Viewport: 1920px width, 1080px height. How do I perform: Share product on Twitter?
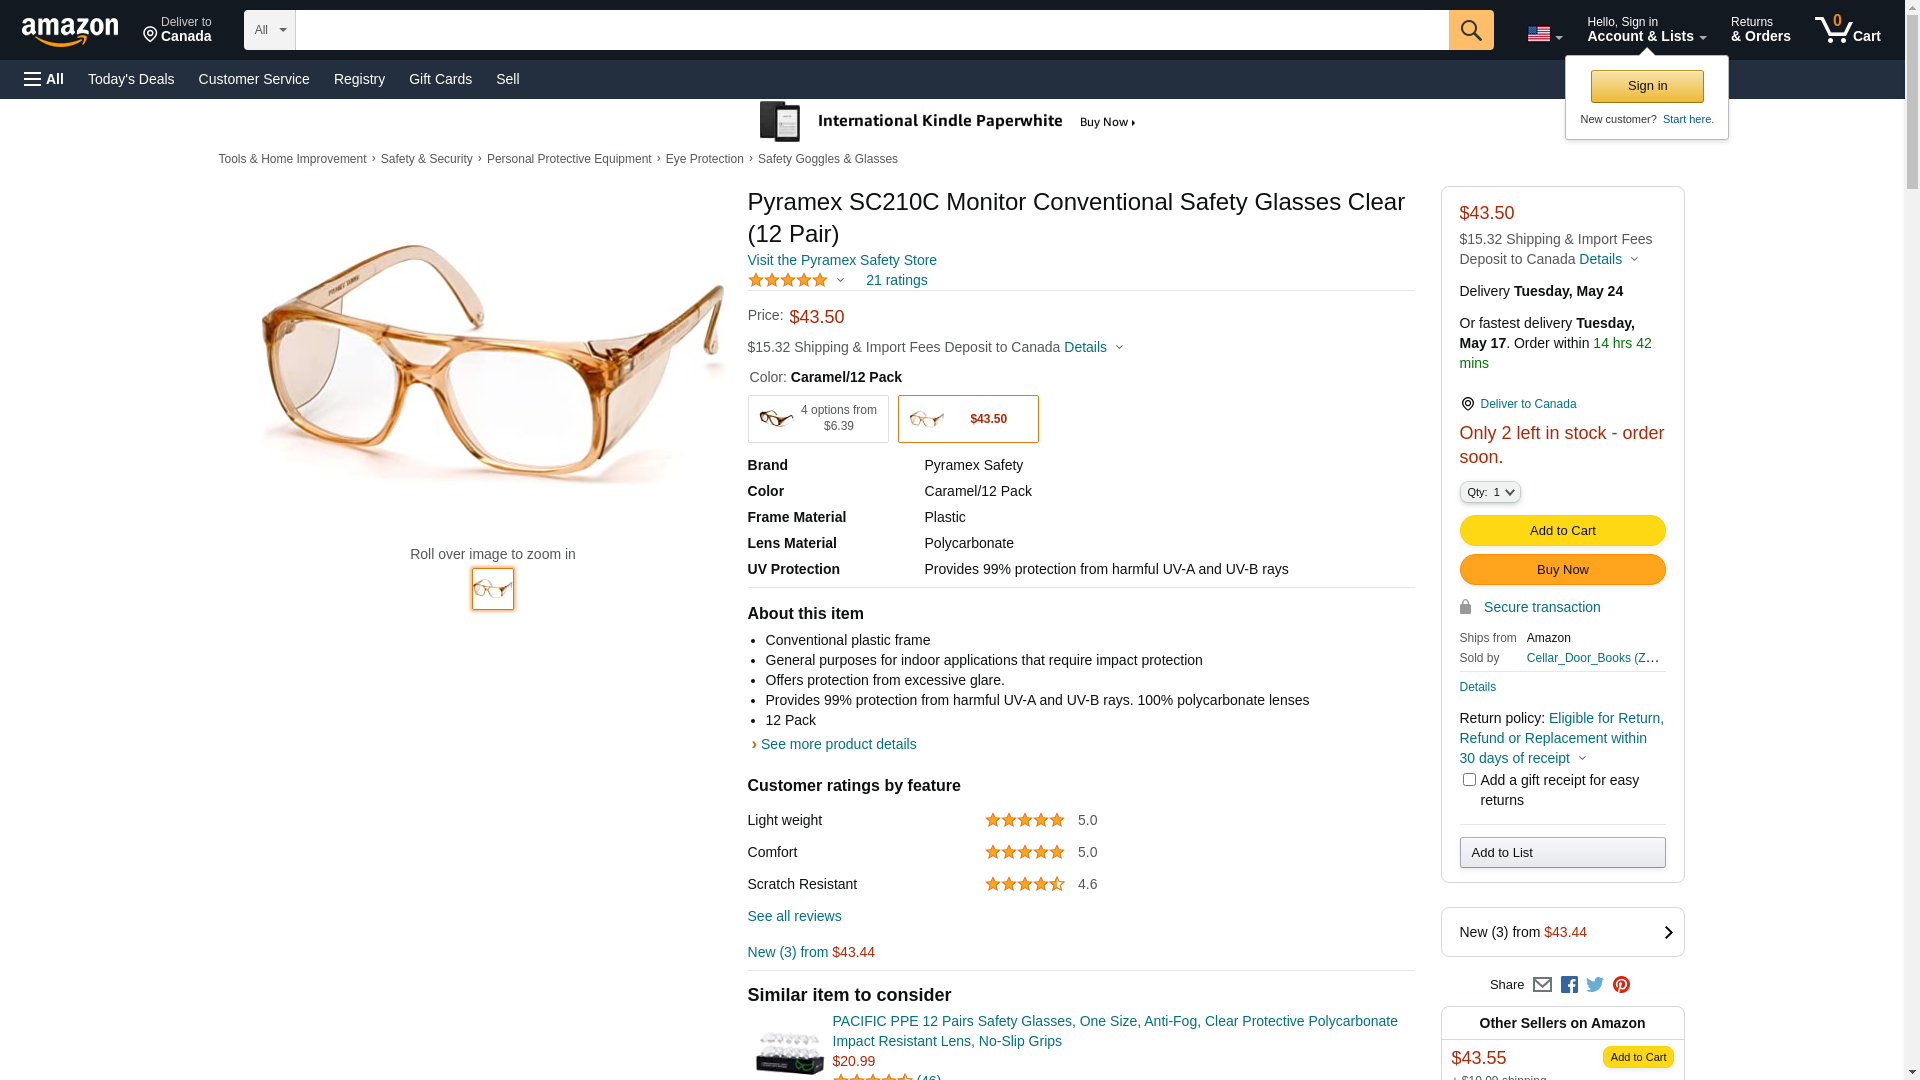[1595, 985]
